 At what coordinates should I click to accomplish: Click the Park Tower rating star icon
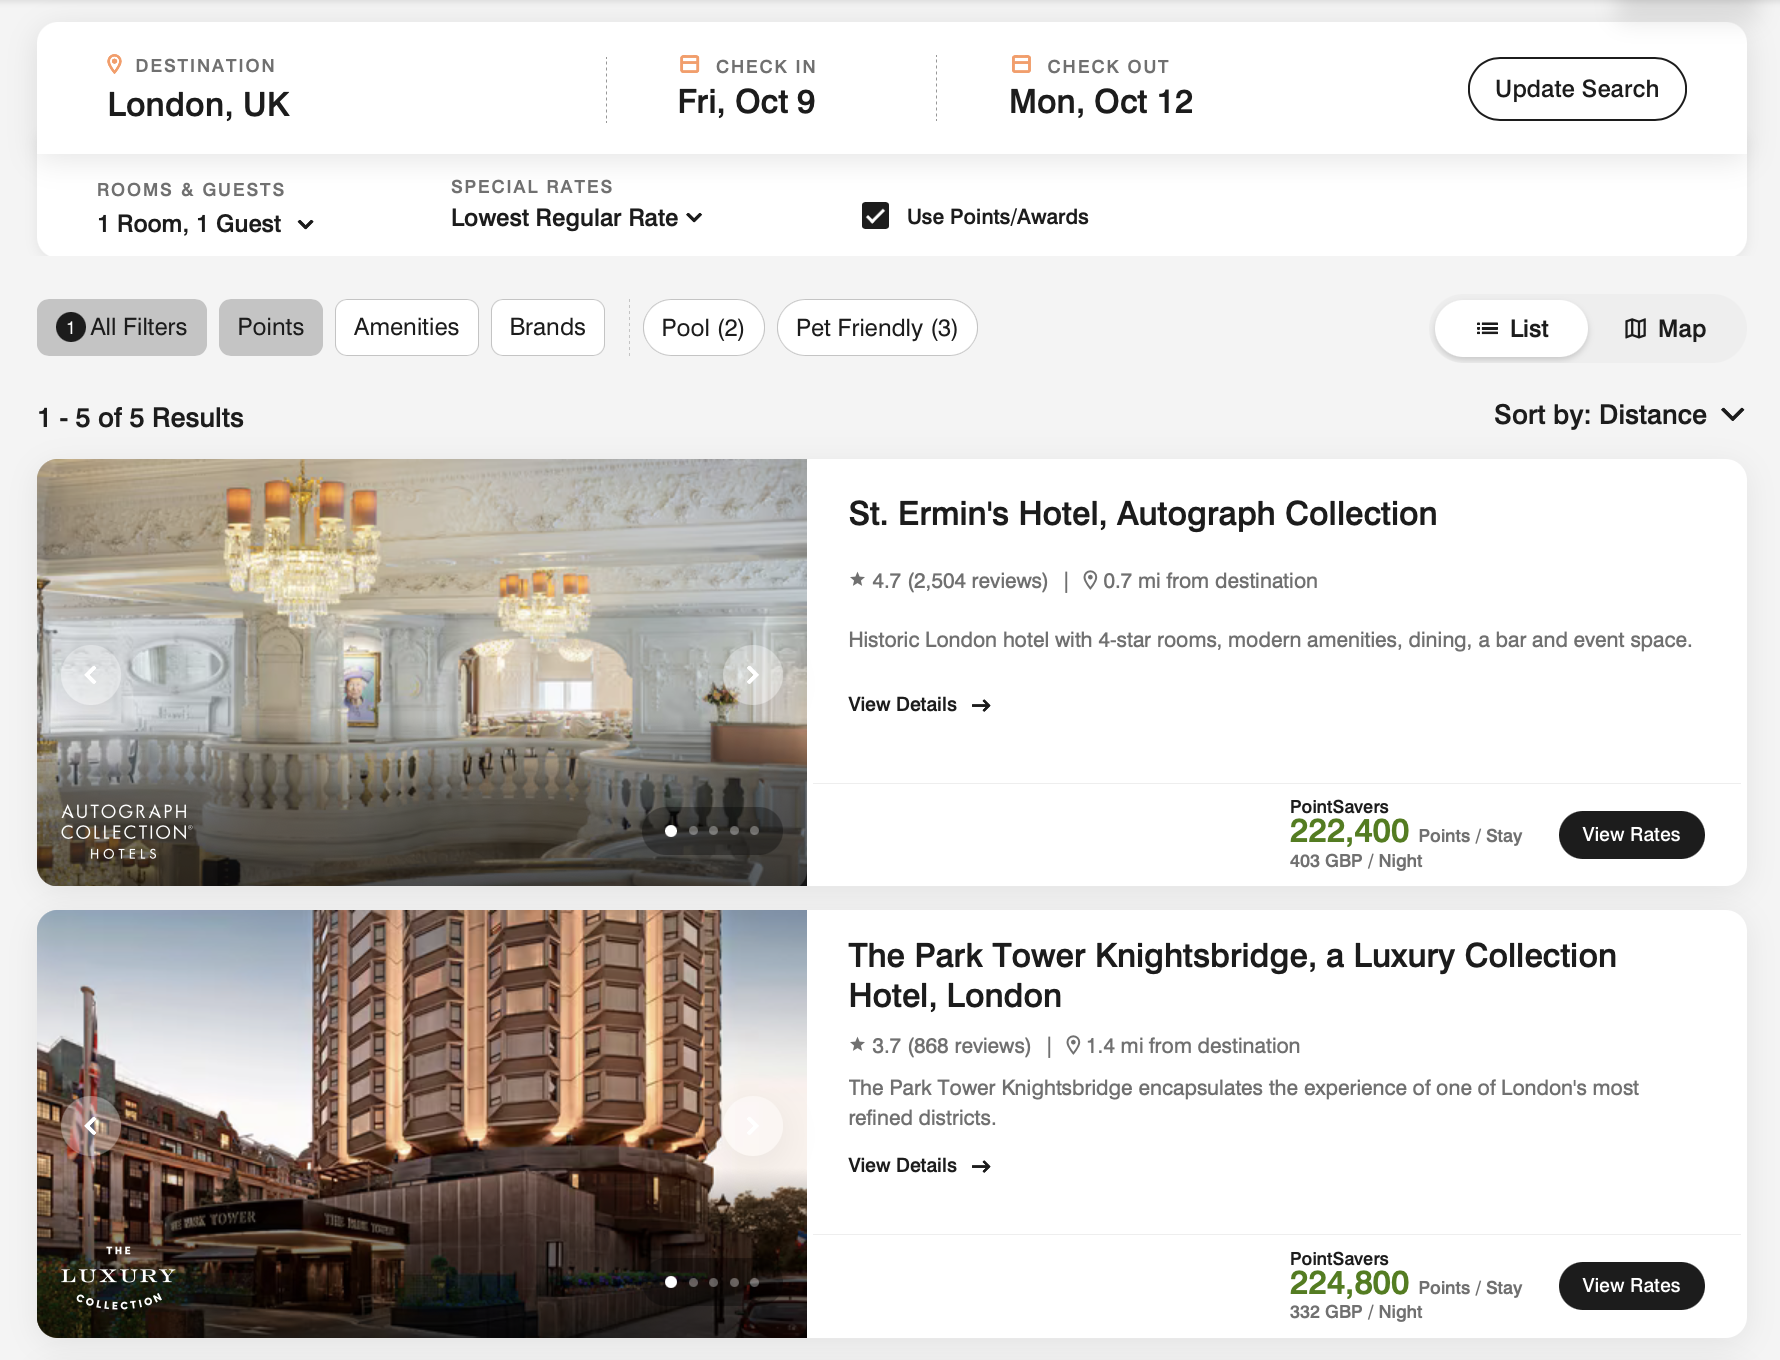(x=857, y=1044)
